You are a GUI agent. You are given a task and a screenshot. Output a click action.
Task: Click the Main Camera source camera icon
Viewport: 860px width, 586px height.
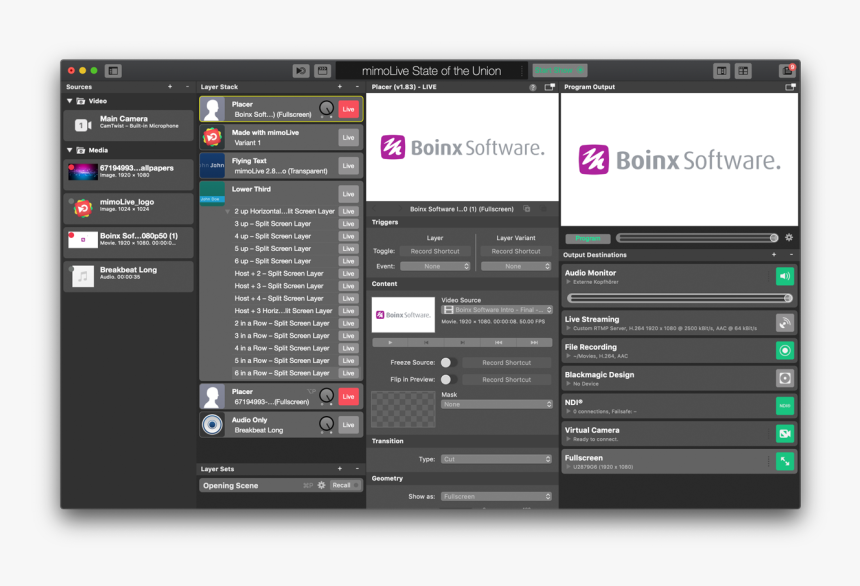83,125
